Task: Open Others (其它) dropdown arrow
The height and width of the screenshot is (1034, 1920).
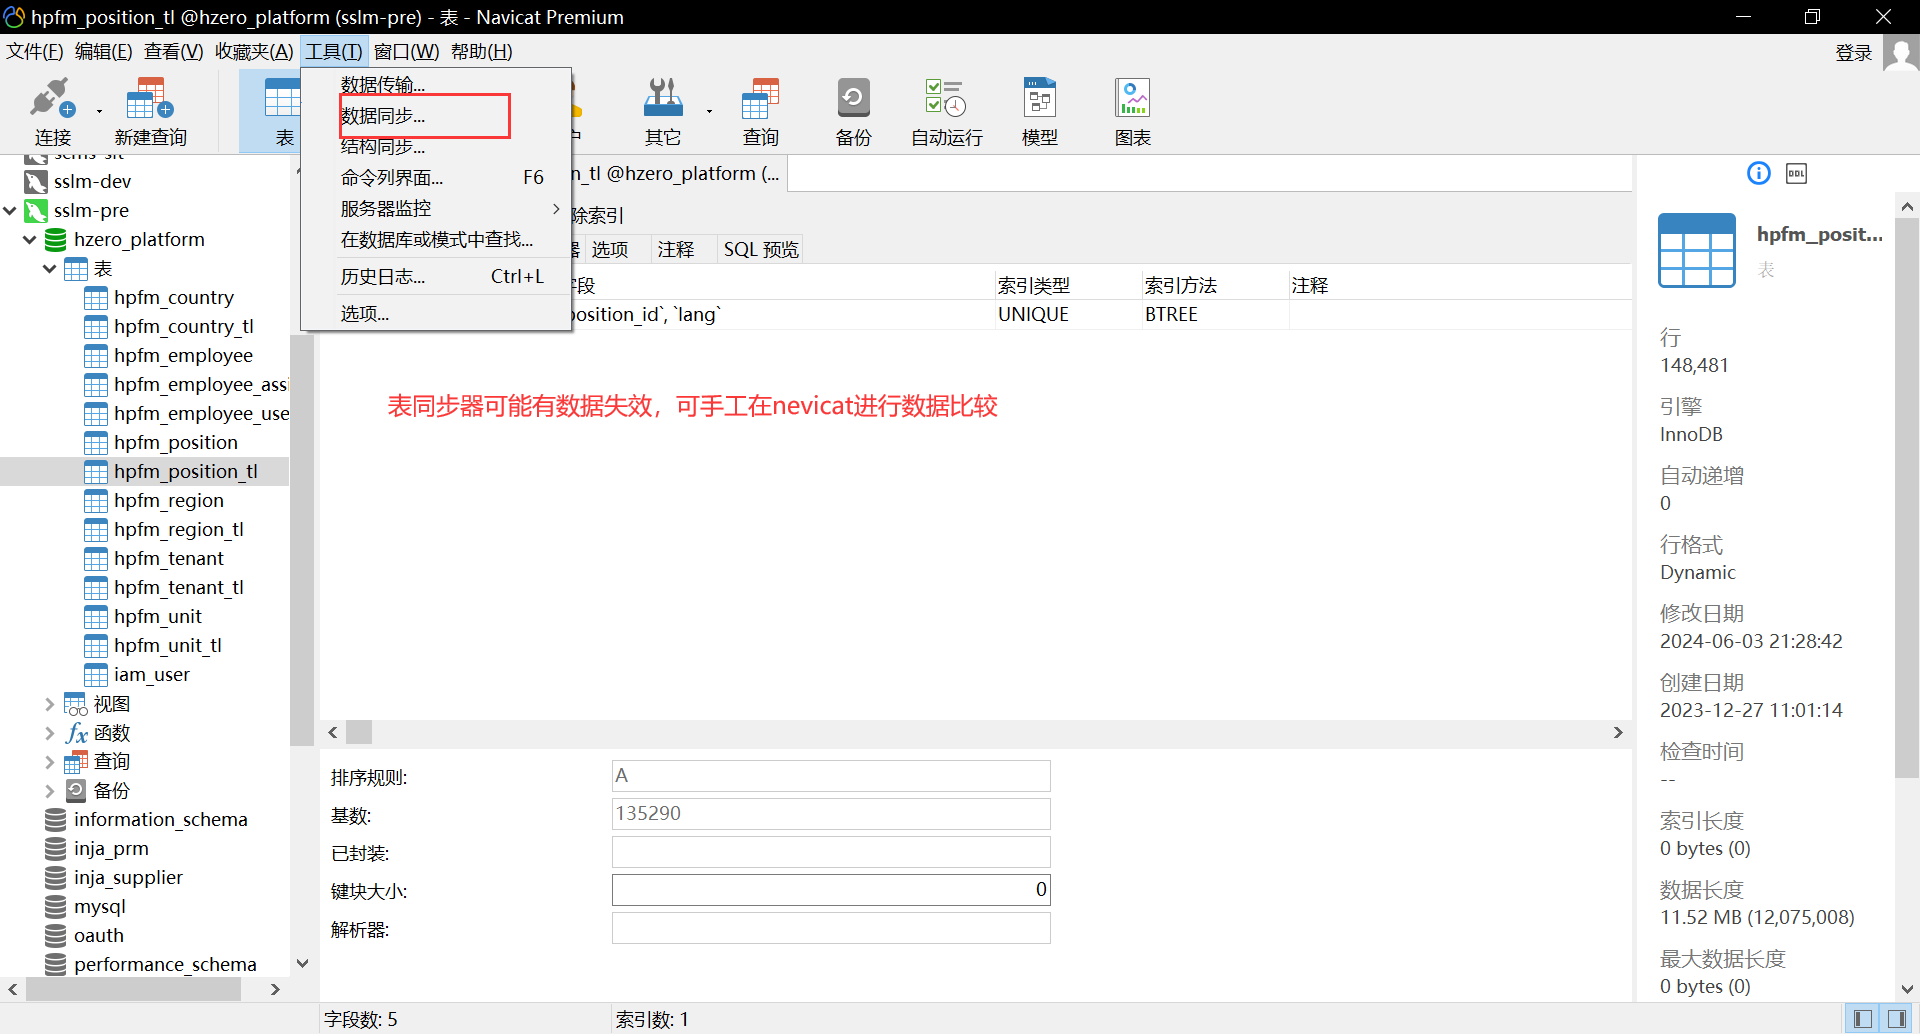Action: pyautogui.click(x=709, y=111)
